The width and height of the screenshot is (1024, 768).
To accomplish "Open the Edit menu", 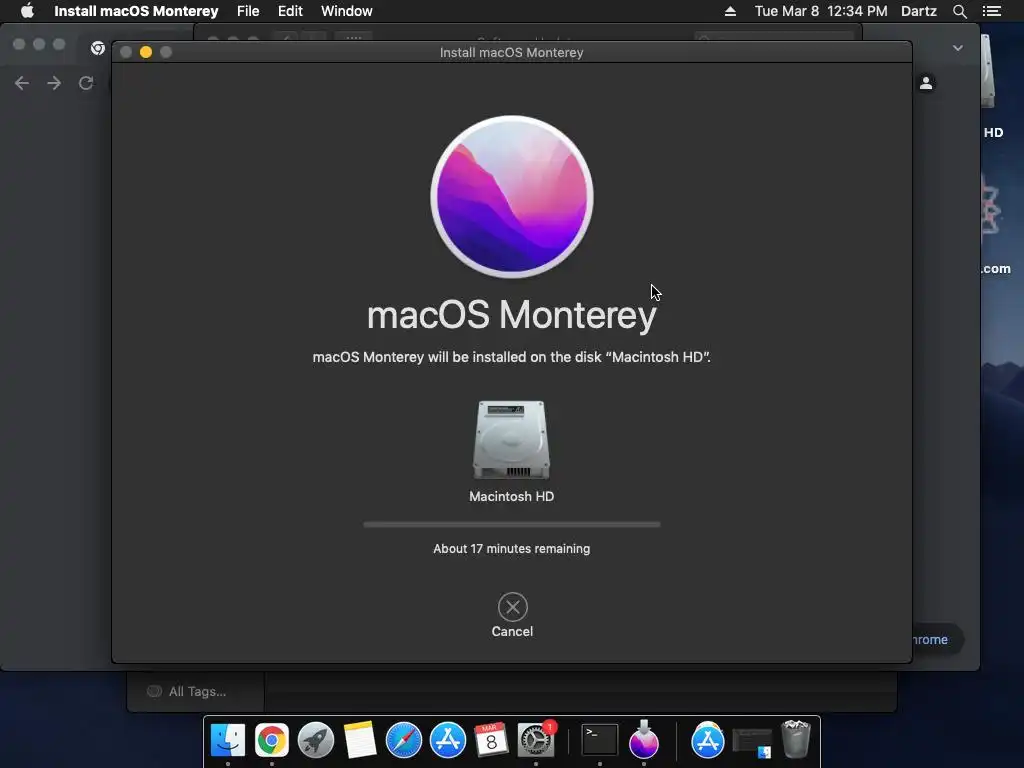I will 290,11.
